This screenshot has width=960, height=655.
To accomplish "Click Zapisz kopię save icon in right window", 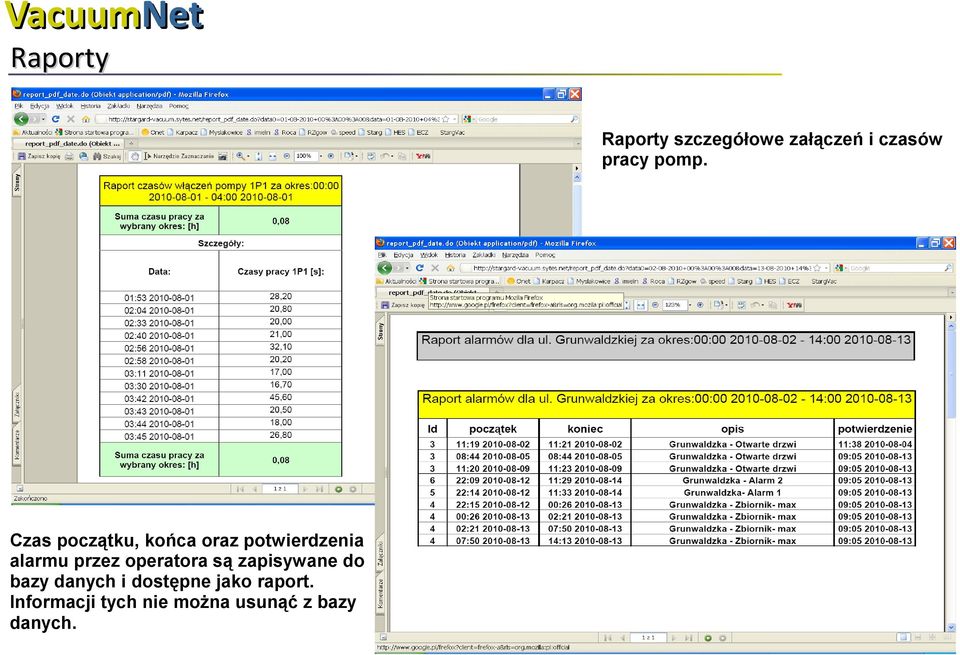I will click(385, 305).
